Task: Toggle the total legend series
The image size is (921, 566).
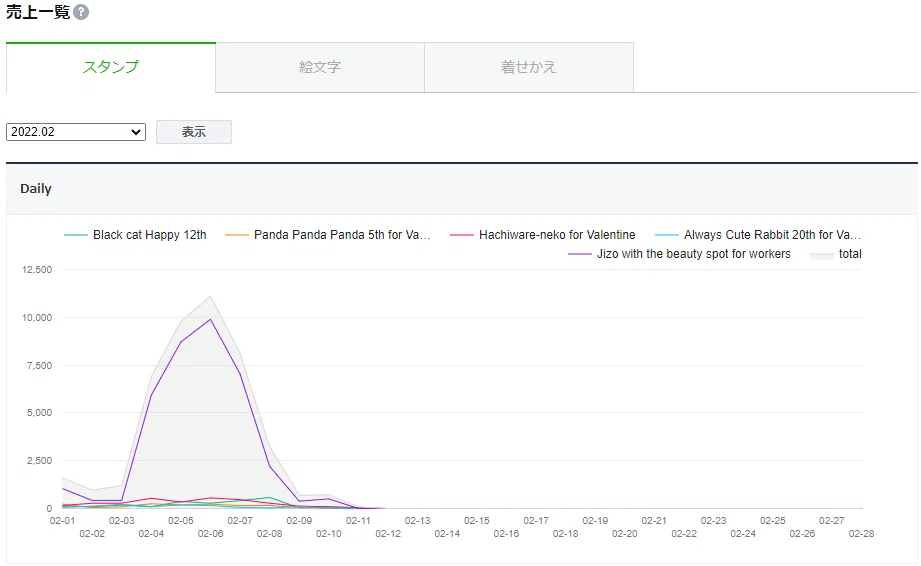Action: coord(836,254)
